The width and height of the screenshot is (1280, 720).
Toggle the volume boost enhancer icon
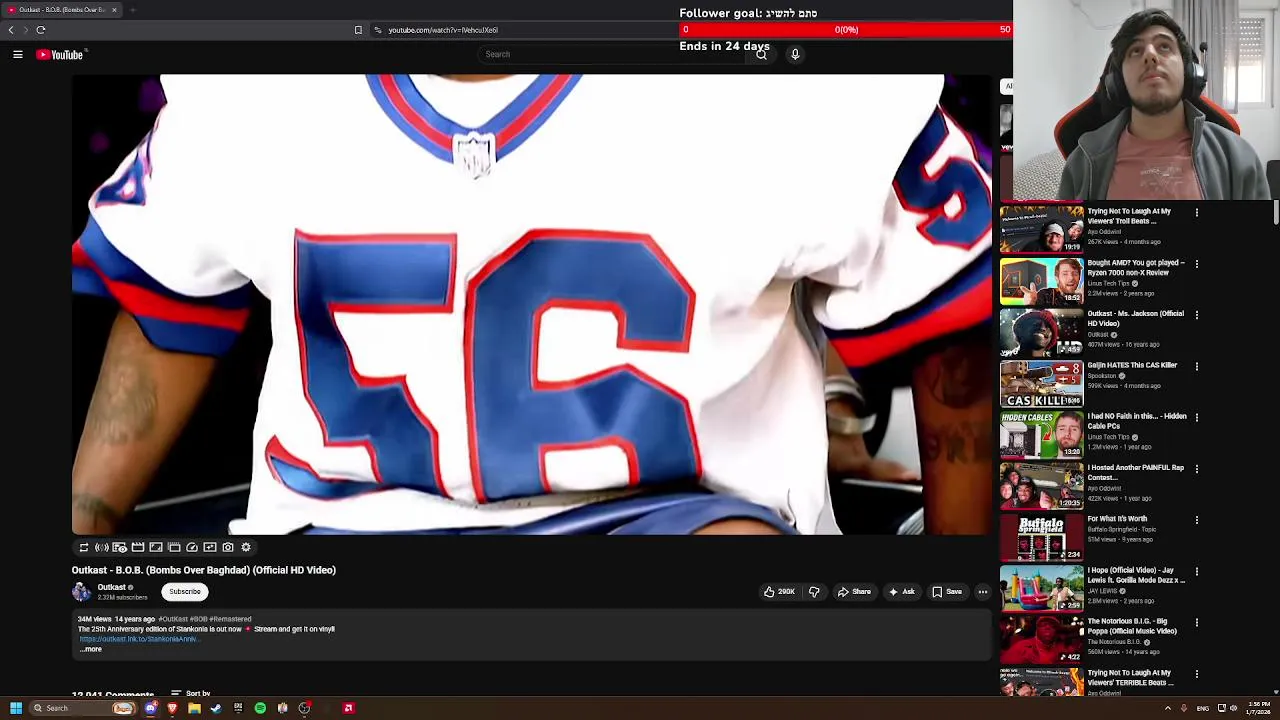click(102, 547)
